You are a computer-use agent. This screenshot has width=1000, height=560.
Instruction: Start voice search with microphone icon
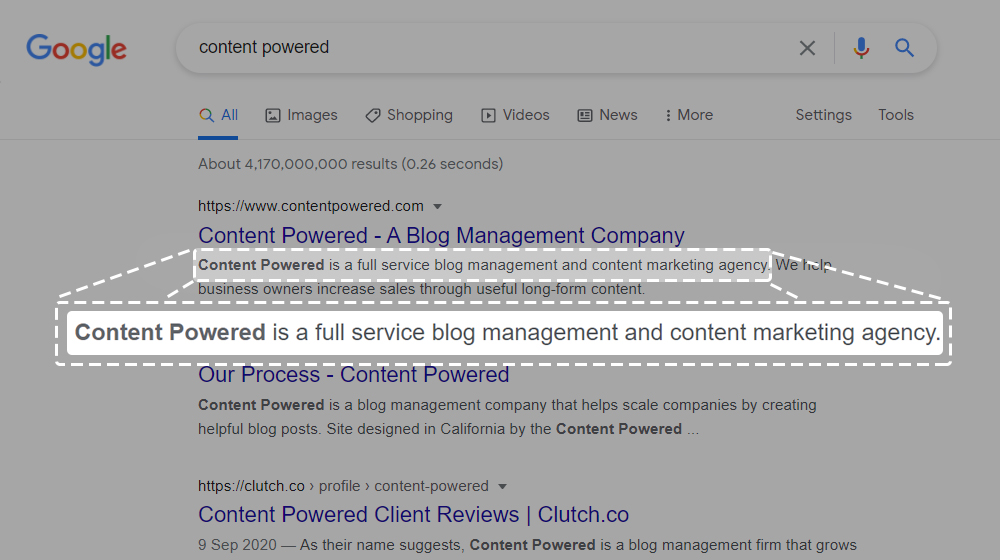tap(861, 48)
